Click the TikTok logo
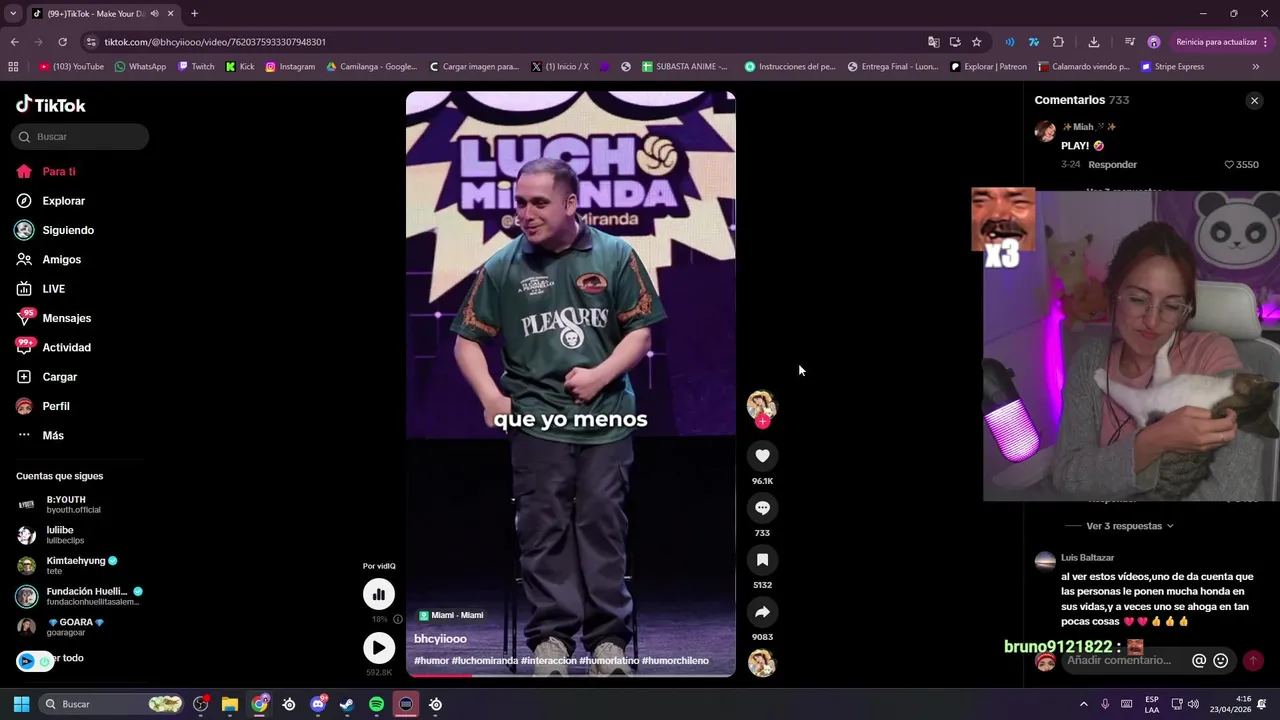The width and height of the screenshot is (1280, 720). (x=51, y=105)
